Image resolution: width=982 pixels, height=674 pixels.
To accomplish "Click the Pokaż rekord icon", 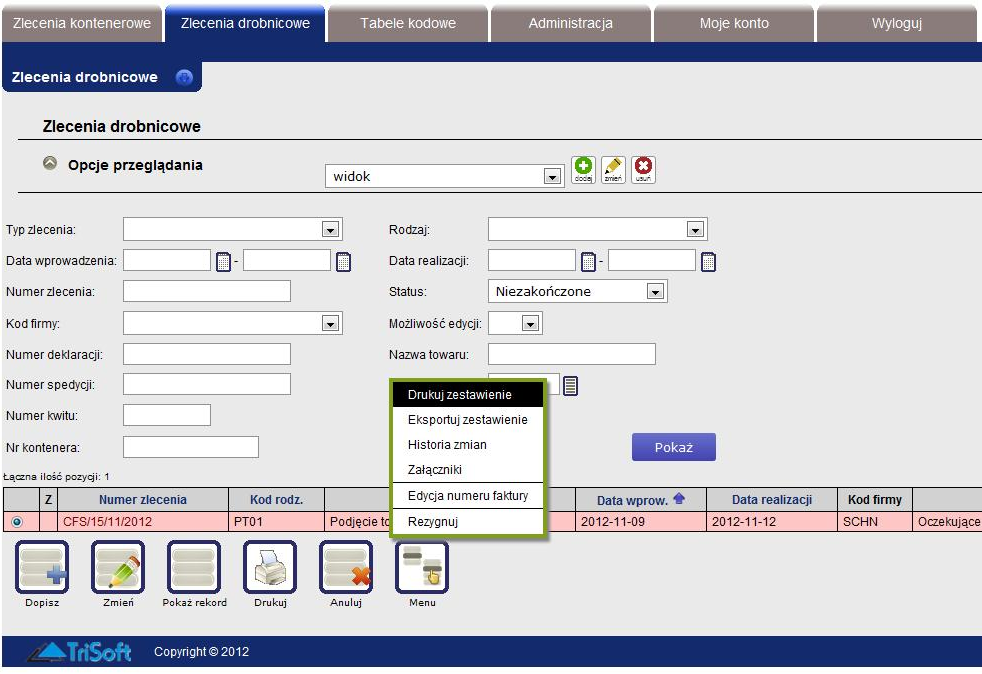I will point(194,567).
